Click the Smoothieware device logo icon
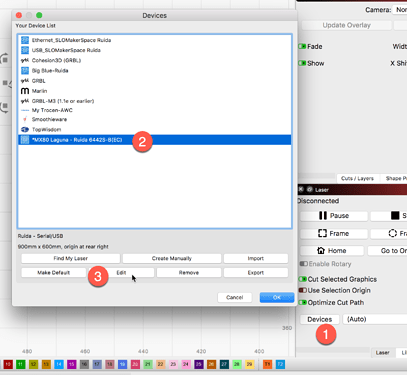407x375 pixels. (x=25, y=119)
